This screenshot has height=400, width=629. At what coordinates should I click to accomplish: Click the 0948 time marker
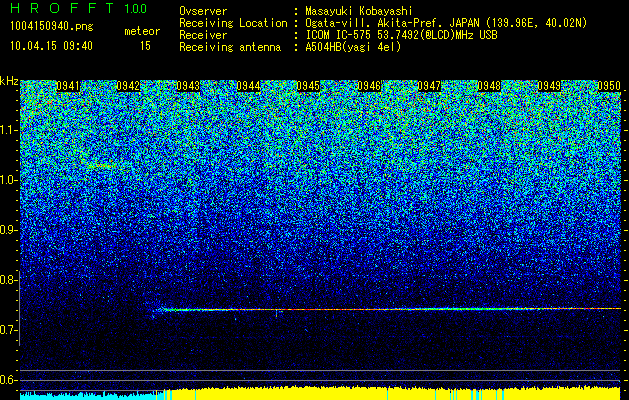pyautogui.click(x=489, y=86)
